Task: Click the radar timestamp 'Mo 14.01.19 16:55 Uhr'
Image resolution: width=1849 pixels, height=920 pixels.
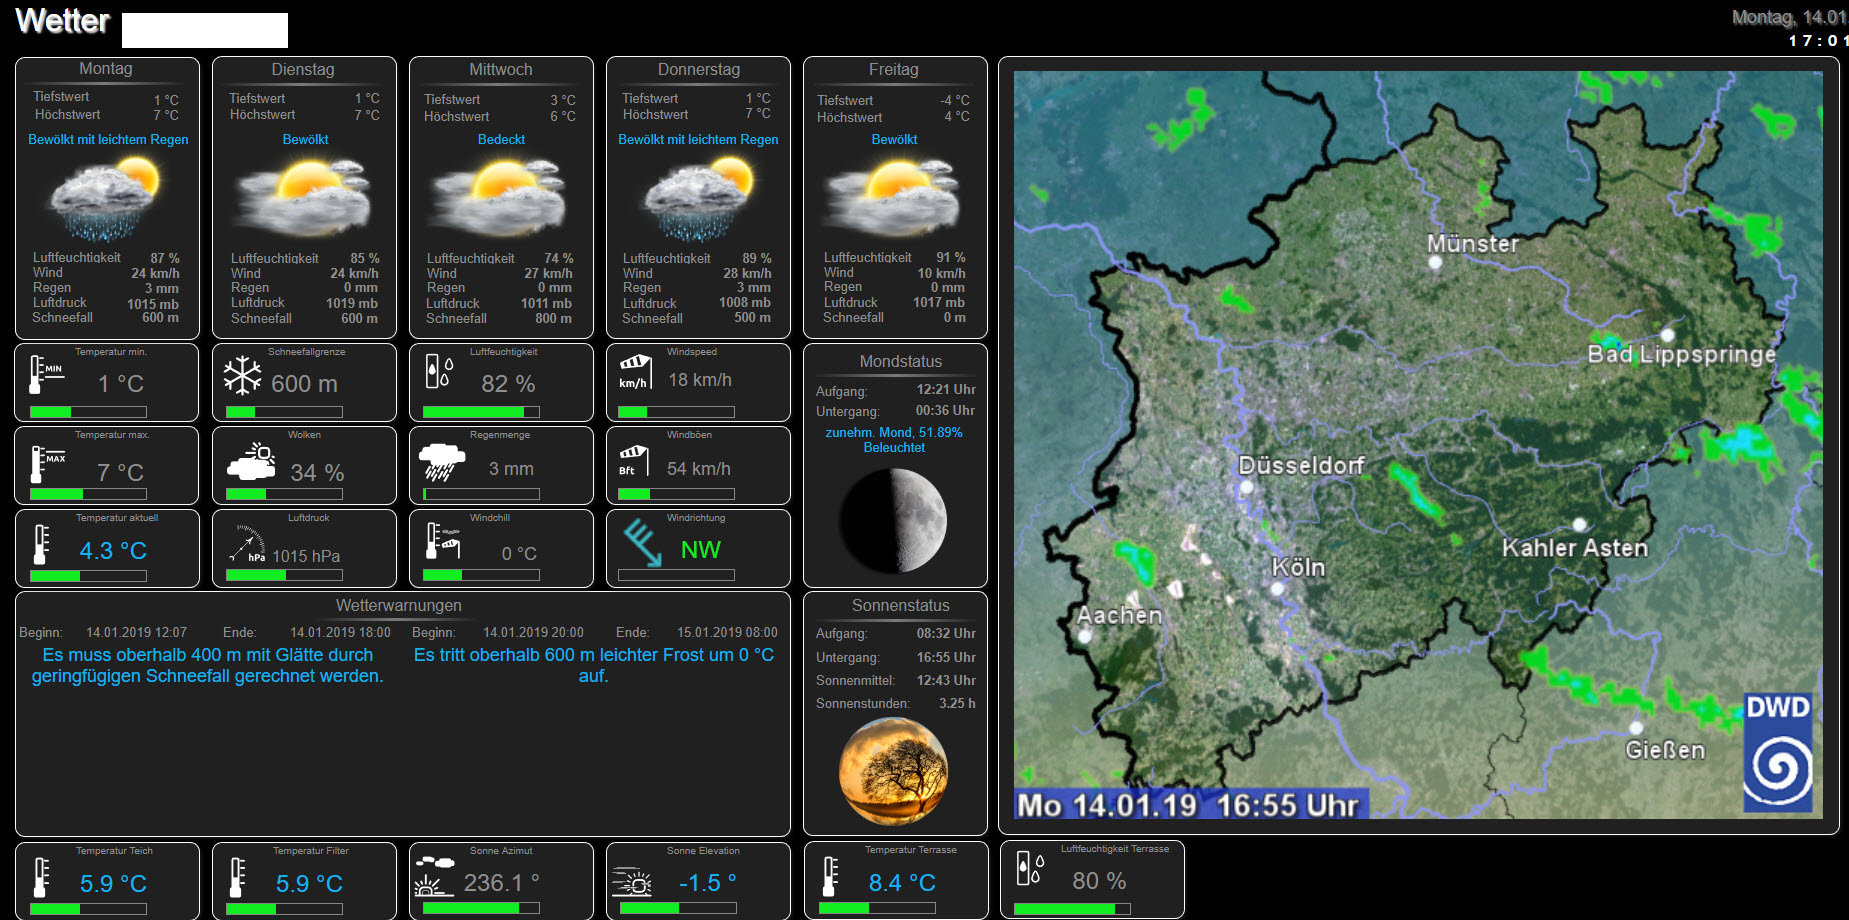Action: coord(1188,805)
